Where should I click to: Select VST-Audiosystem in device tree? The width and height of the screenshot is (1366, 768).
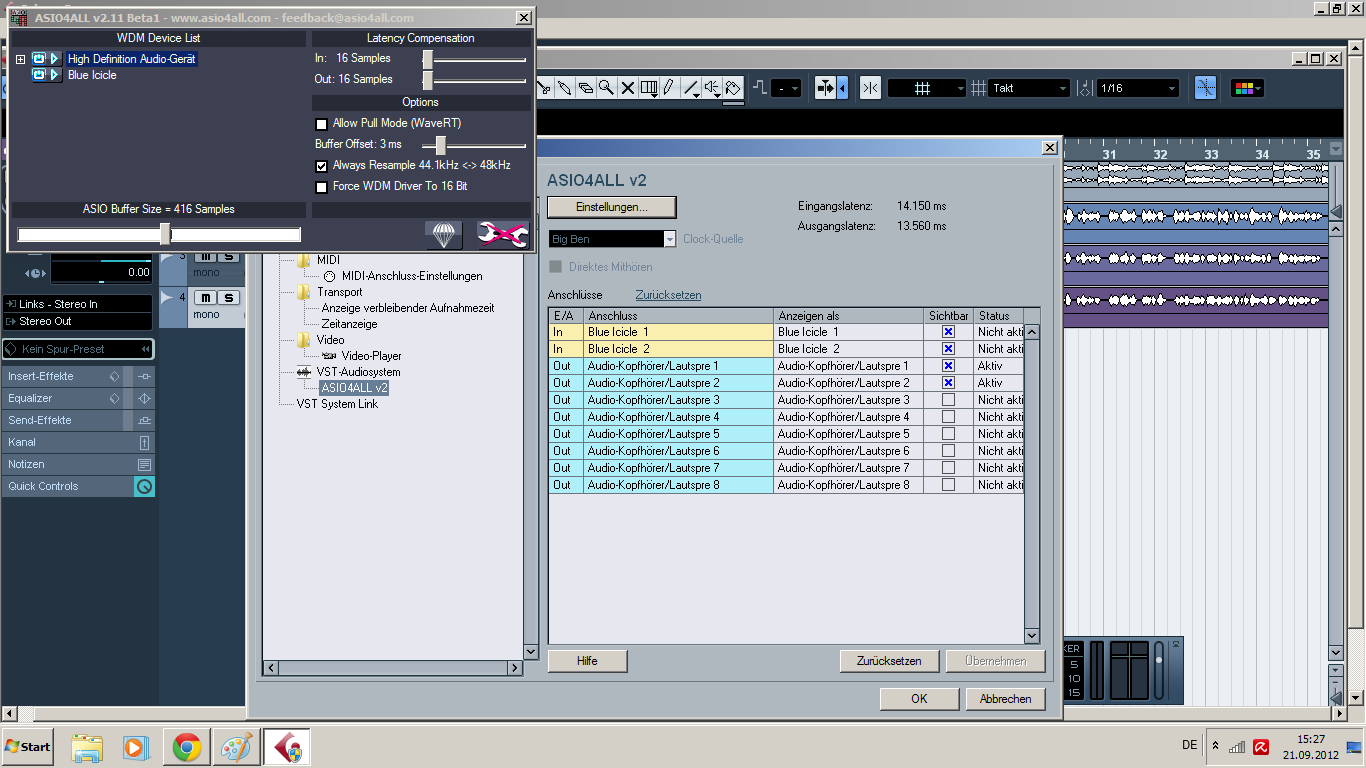358,372
